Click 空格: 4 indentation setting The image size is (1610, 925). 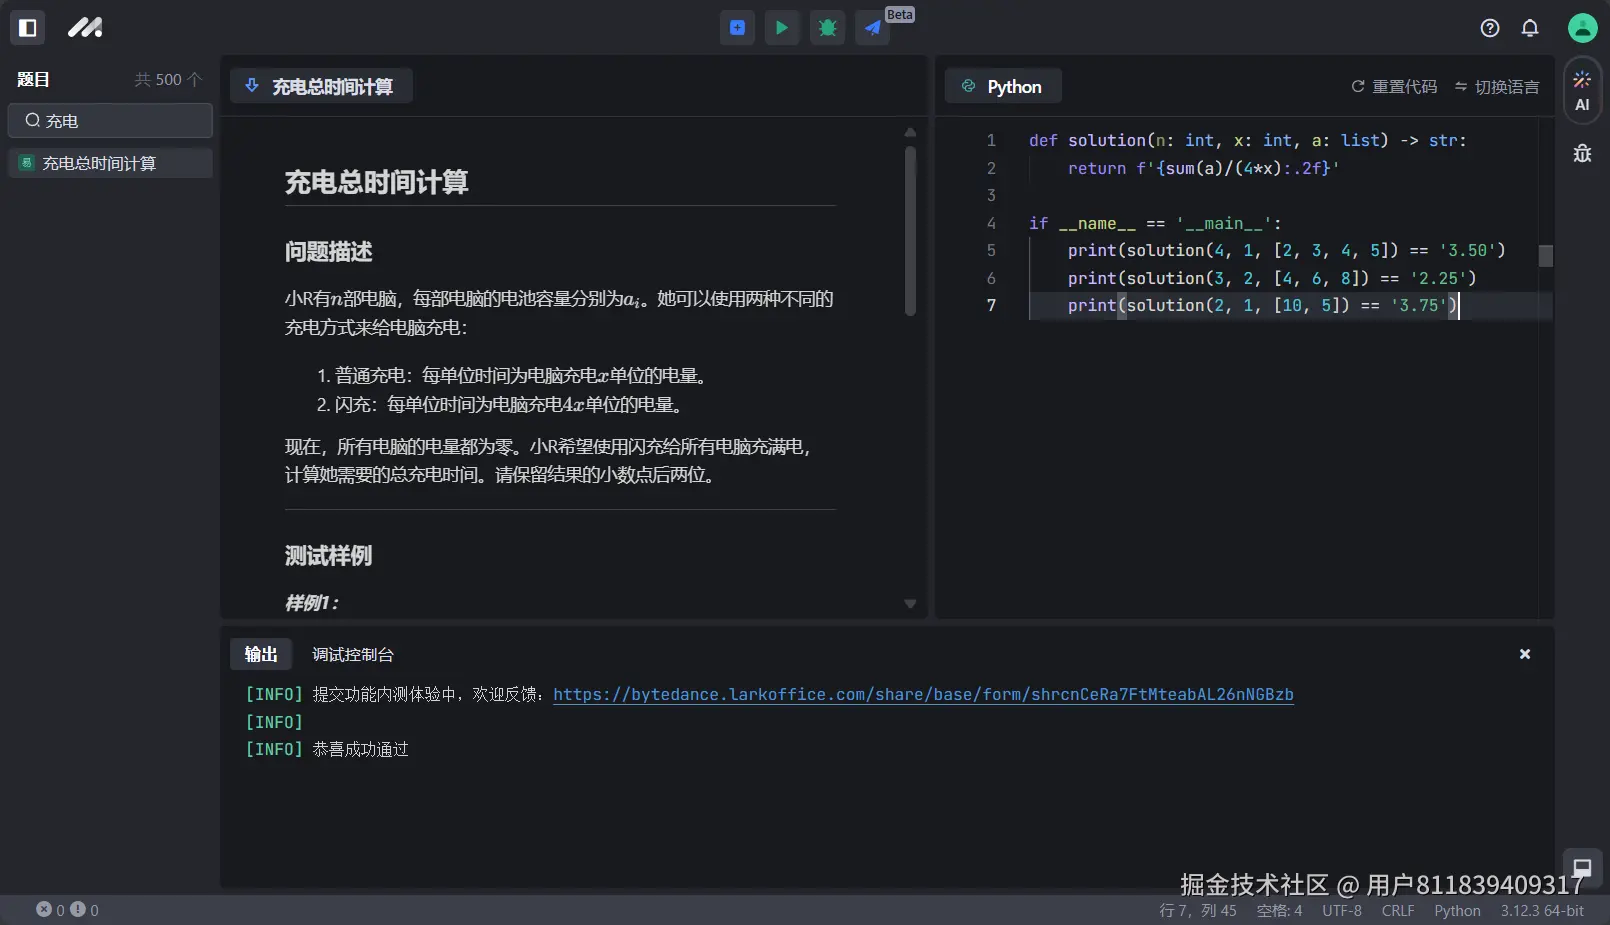1279,910
